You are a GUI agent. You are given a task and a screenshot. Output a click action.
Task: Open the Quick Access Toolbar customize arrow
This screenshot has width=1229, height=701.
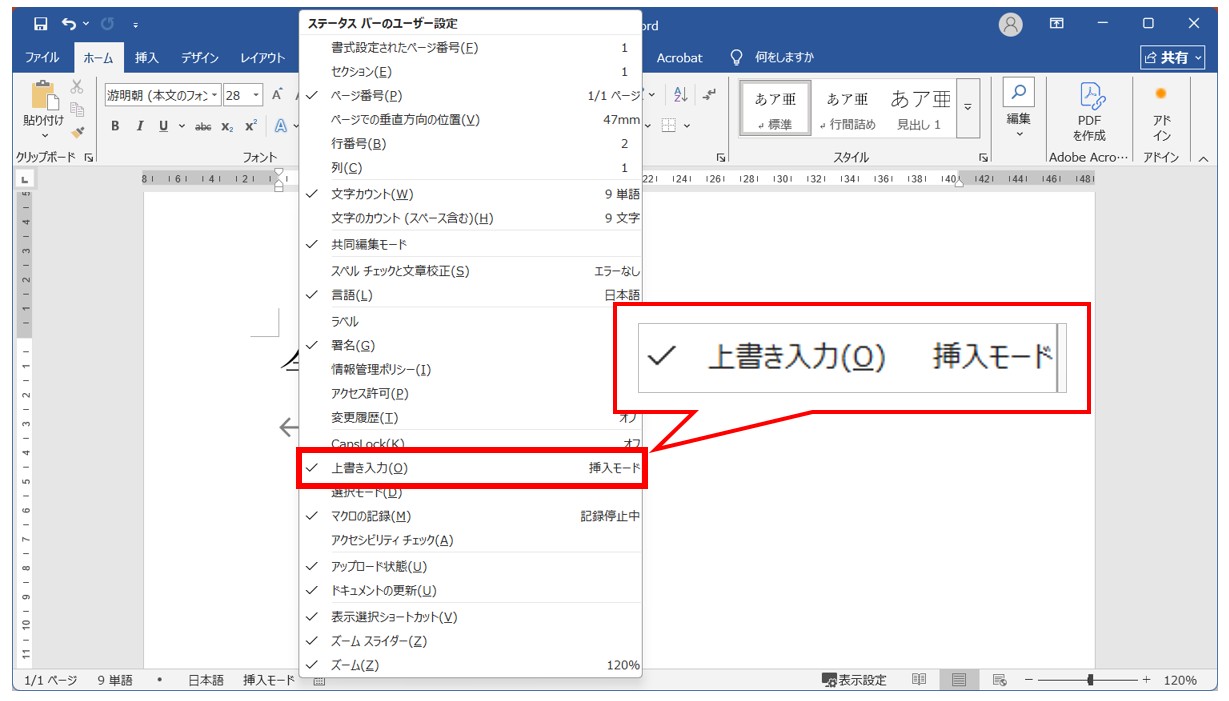(135, 24)
